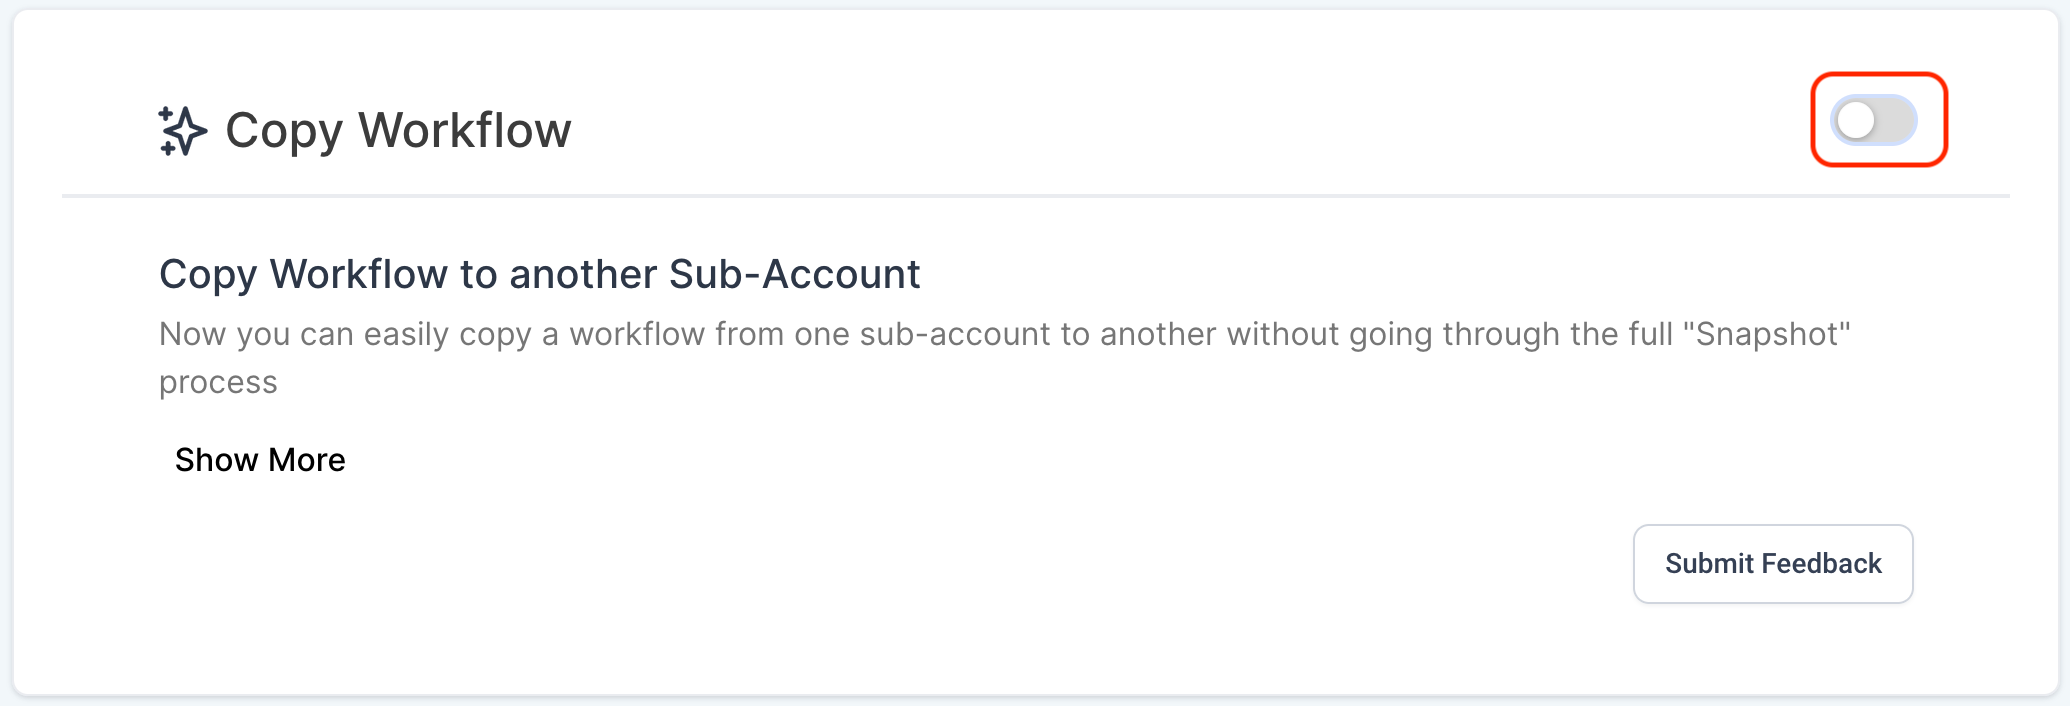Click the quoted word Snapshot in description

point(1767,334)
